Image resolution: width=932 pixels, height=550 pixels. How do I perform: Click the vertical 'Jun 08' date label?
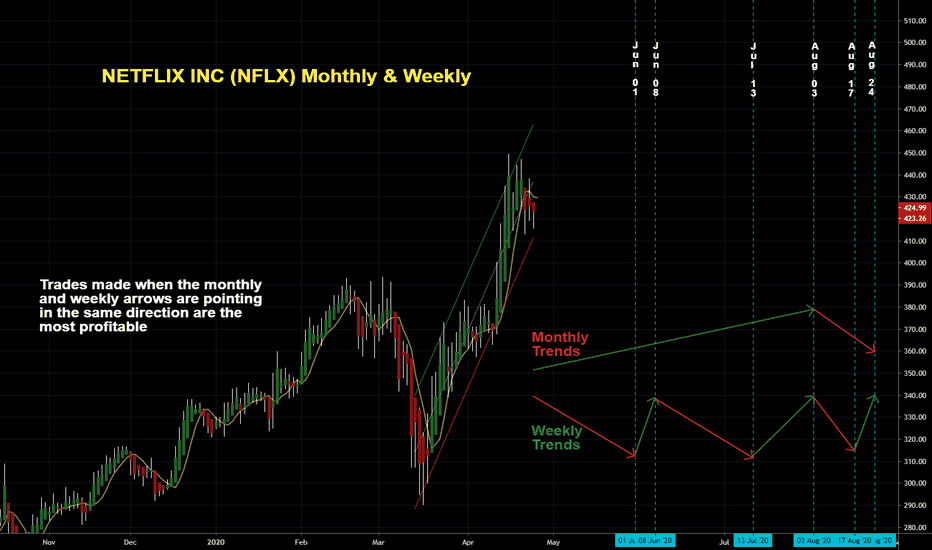656,69
